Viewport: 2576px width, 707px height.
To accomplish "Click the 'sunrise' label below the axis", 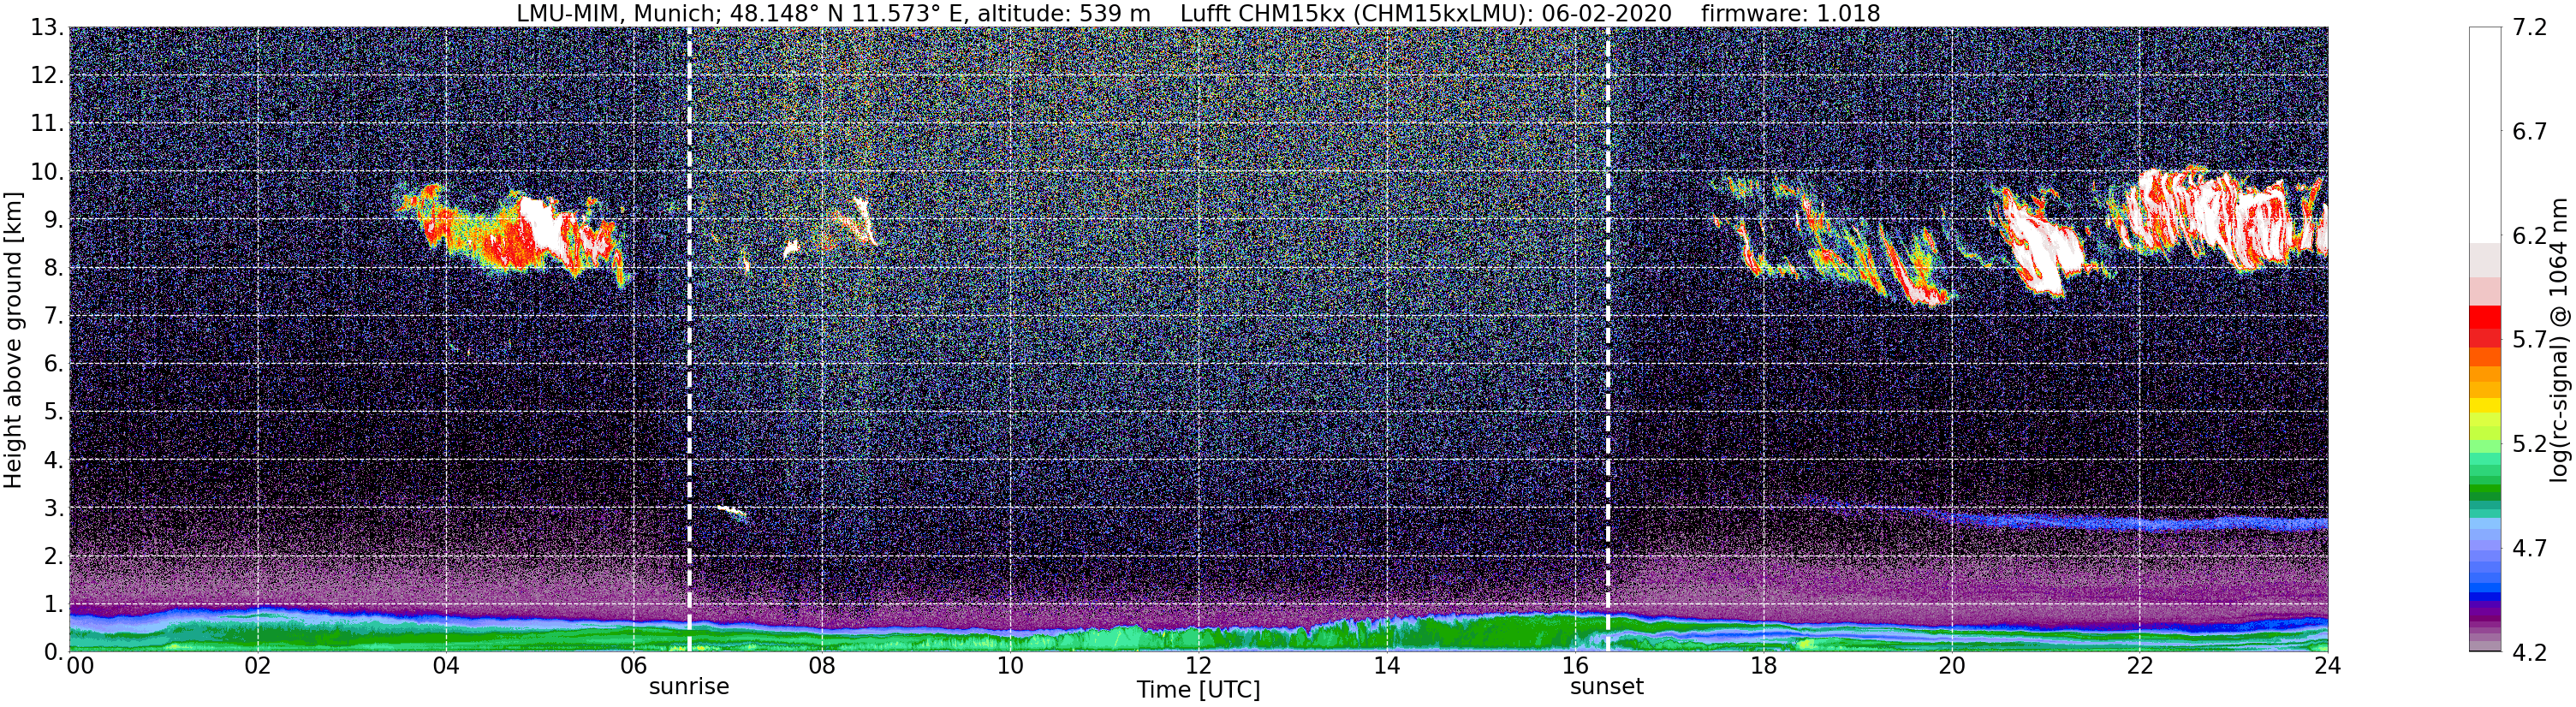I will pyautogui.click(x=689, y=687).
